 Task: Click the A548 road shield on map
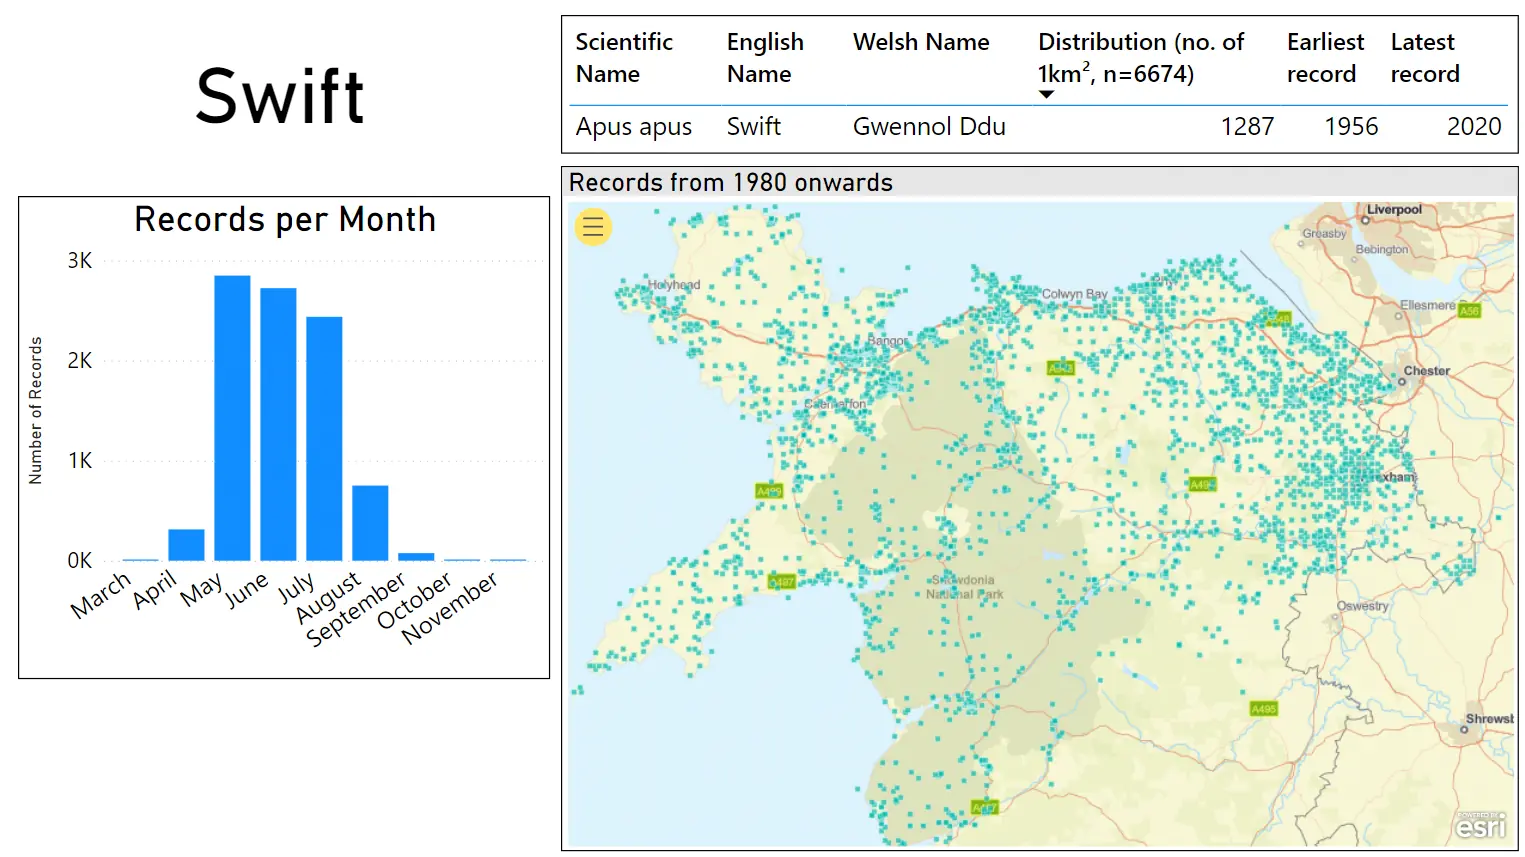[1278, 319]
